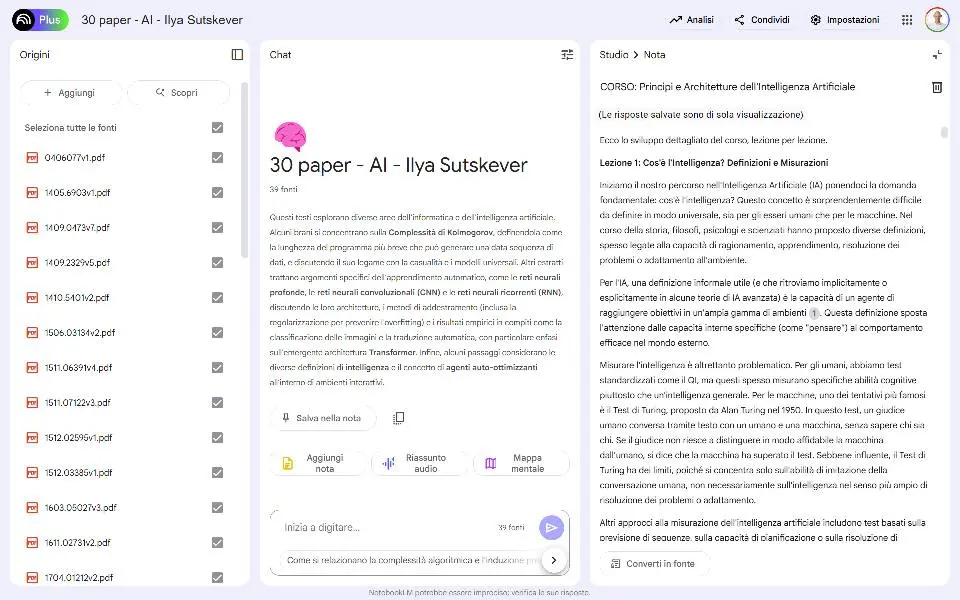This screenshot has width=960, height=600.
Task: Toggle checkbox for 1512.02595v1.pdf
Action: pos(217,437)
